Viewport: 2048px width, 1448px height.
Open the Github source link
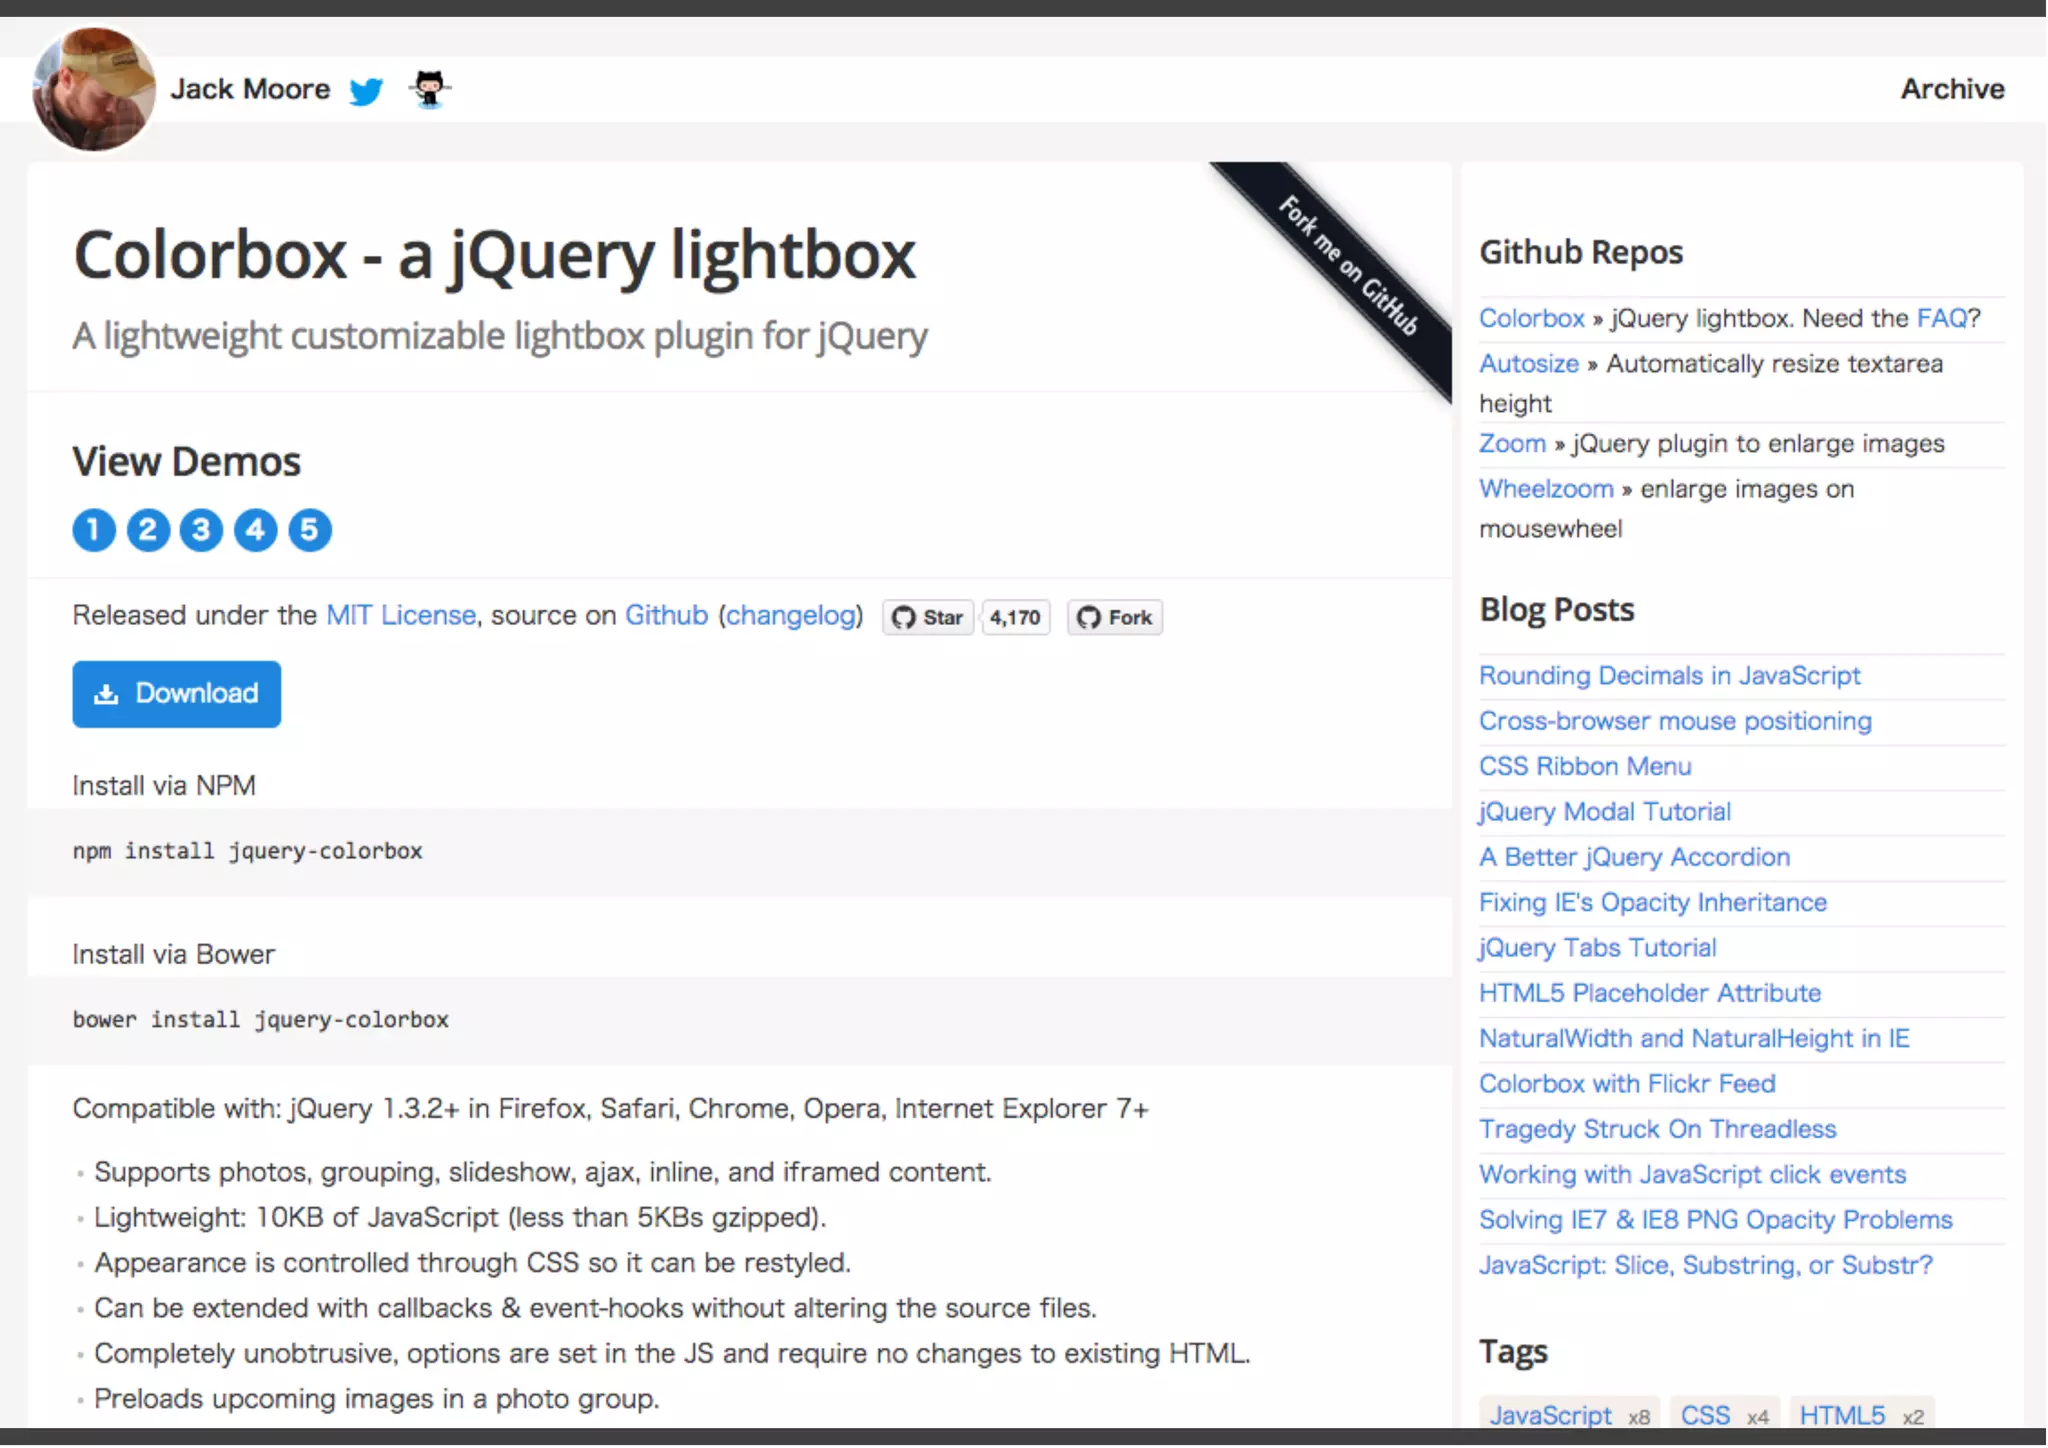point(666,615)
